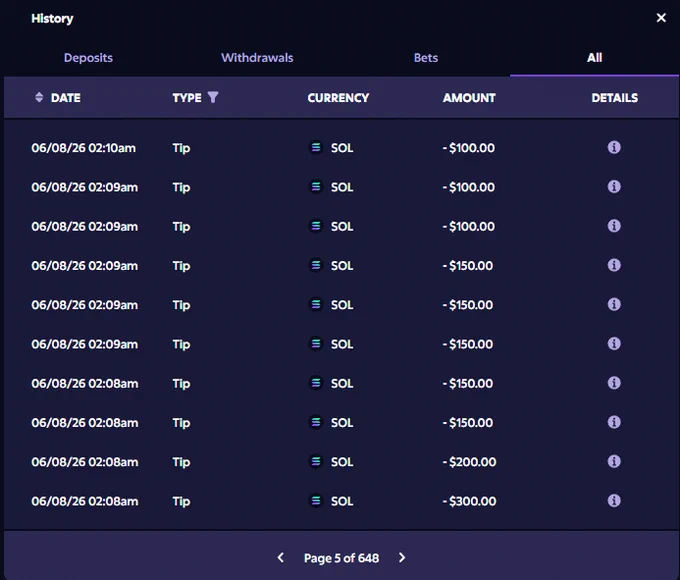Click the DATE column header
Viewport: 680px width, 580px height.
[65, 98]
